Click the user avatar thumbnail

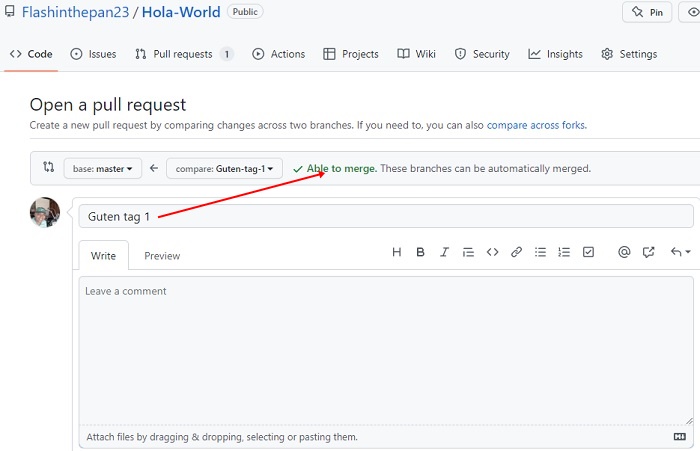[45, 213]
